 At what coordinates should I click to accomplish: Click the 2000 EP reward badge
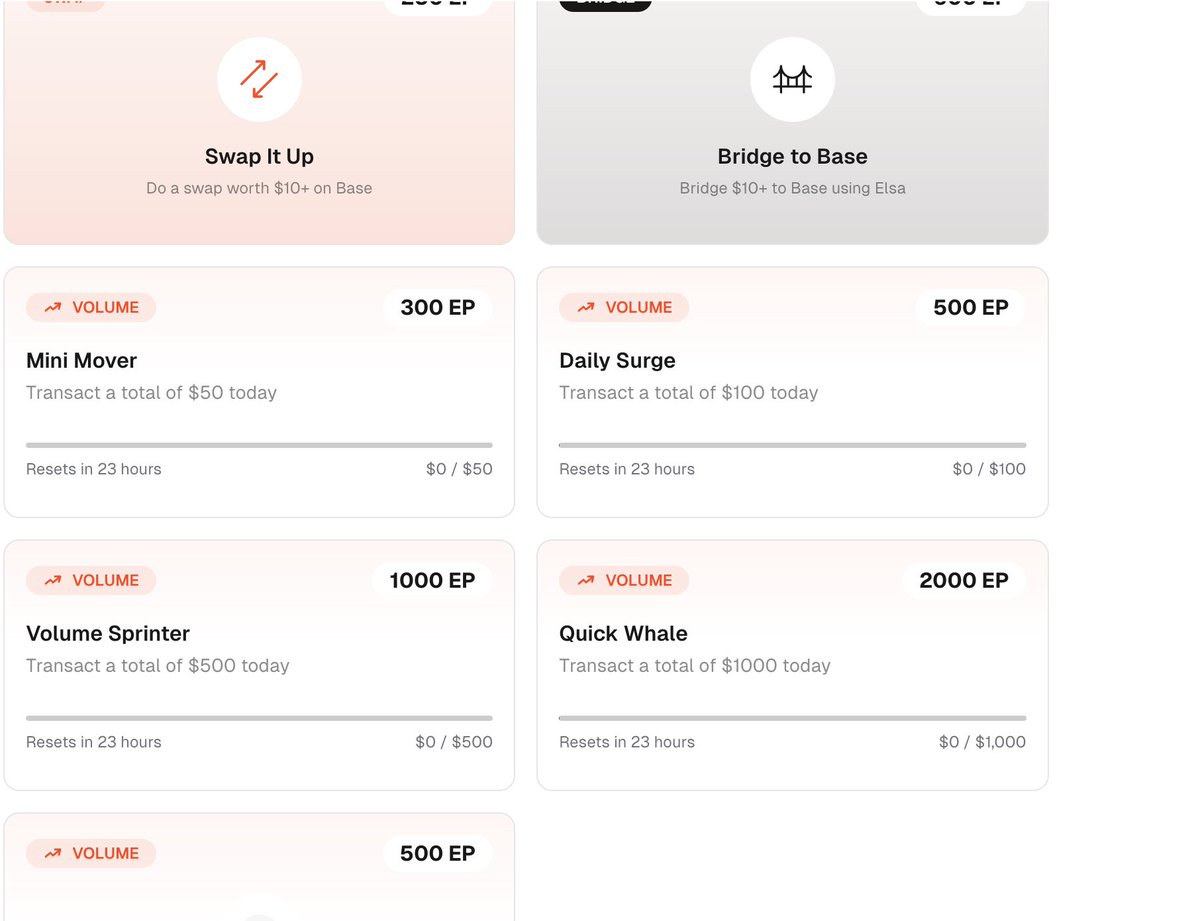(x=963, y=581)
